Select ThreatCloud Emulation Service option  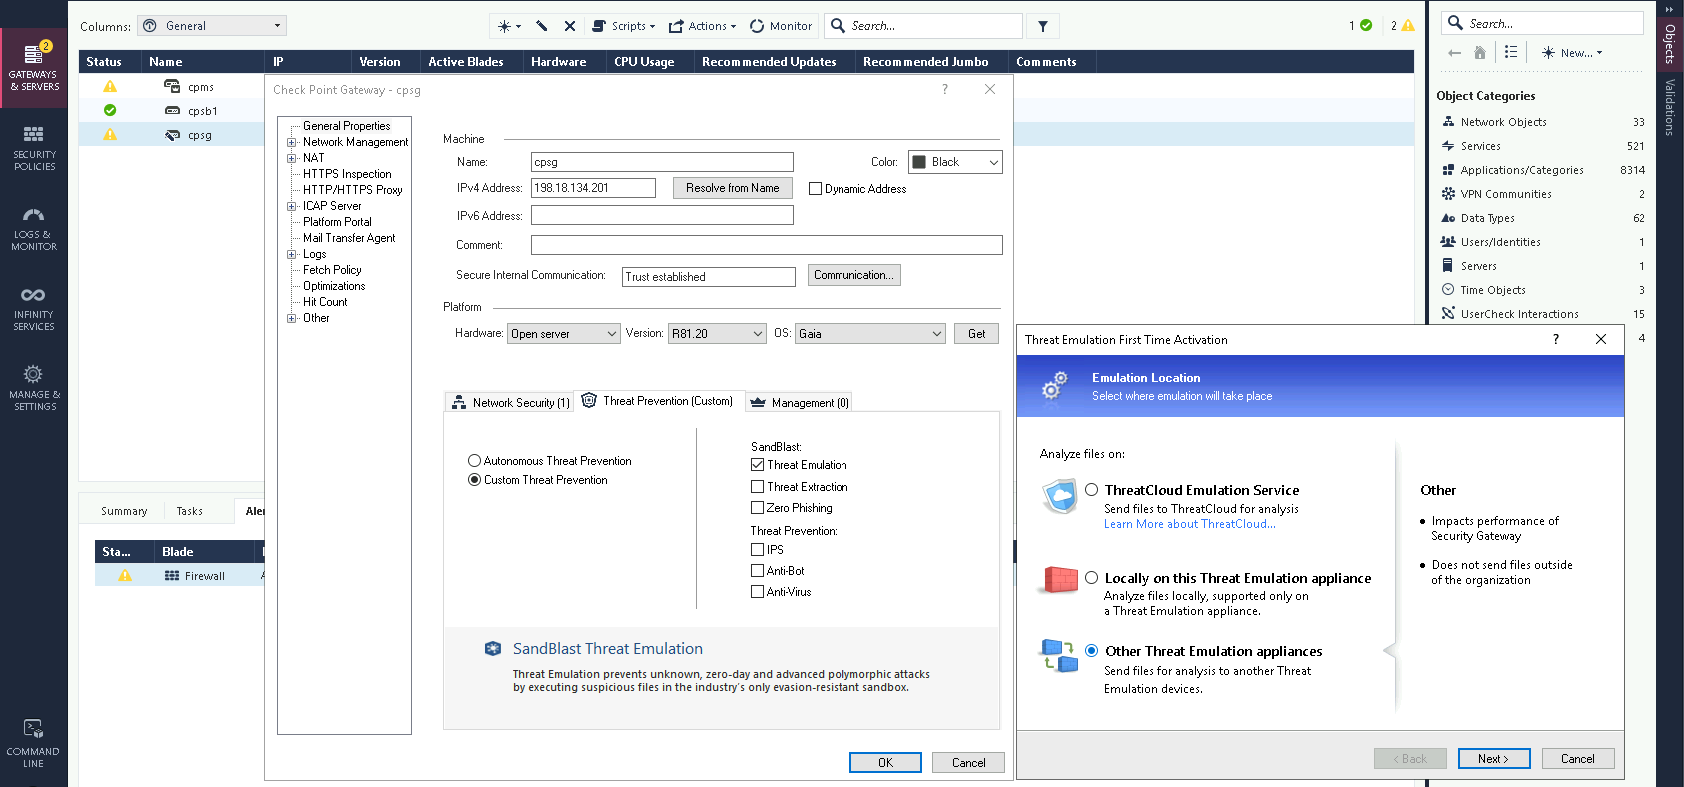(x=1092, y=490)
